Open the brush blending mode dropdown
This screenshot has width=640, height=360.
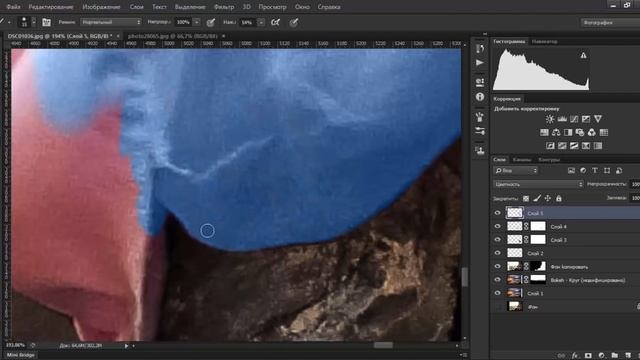tap(111, 22)
